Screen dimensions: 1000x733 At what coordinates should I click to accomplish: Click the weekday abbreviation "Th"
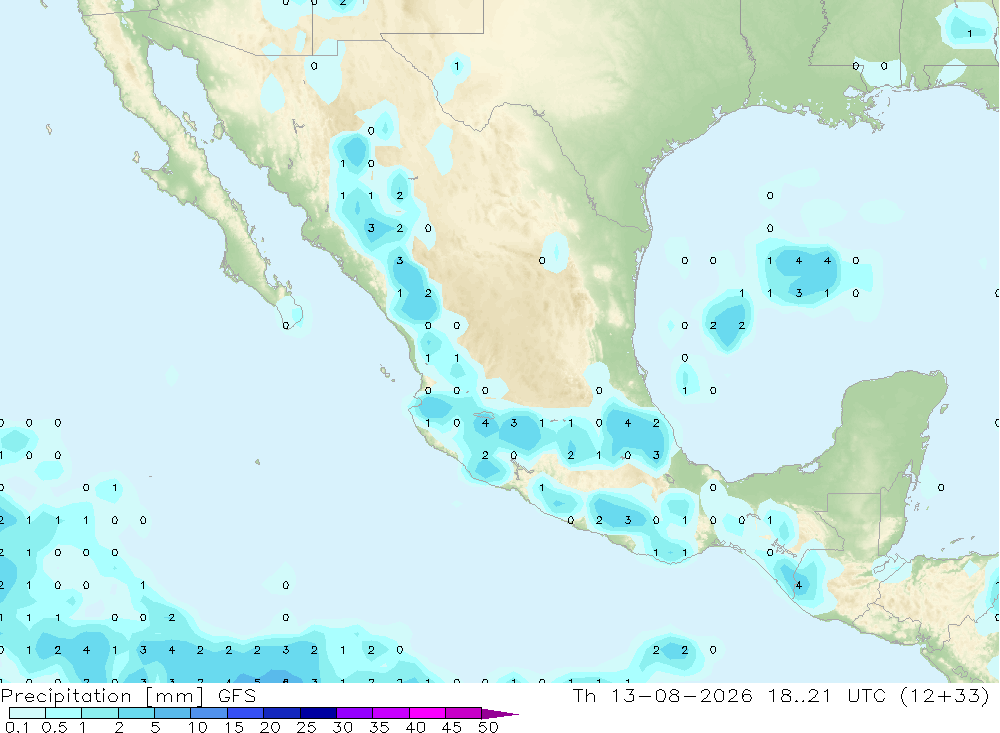click(x=584, y=695)
